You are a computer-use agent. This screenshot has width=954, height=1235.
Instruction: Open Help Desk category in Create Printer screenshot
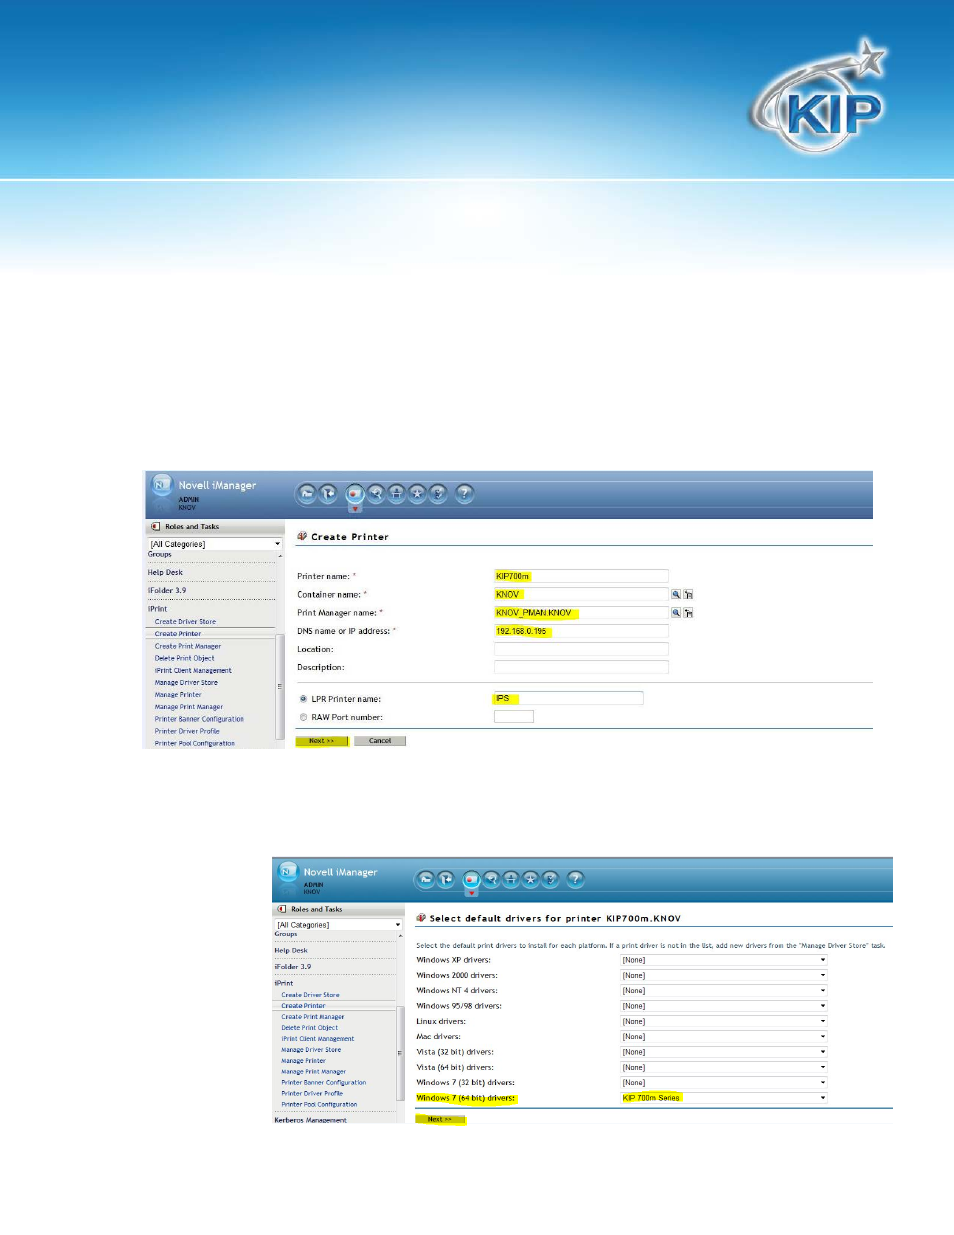pos(165,573)
